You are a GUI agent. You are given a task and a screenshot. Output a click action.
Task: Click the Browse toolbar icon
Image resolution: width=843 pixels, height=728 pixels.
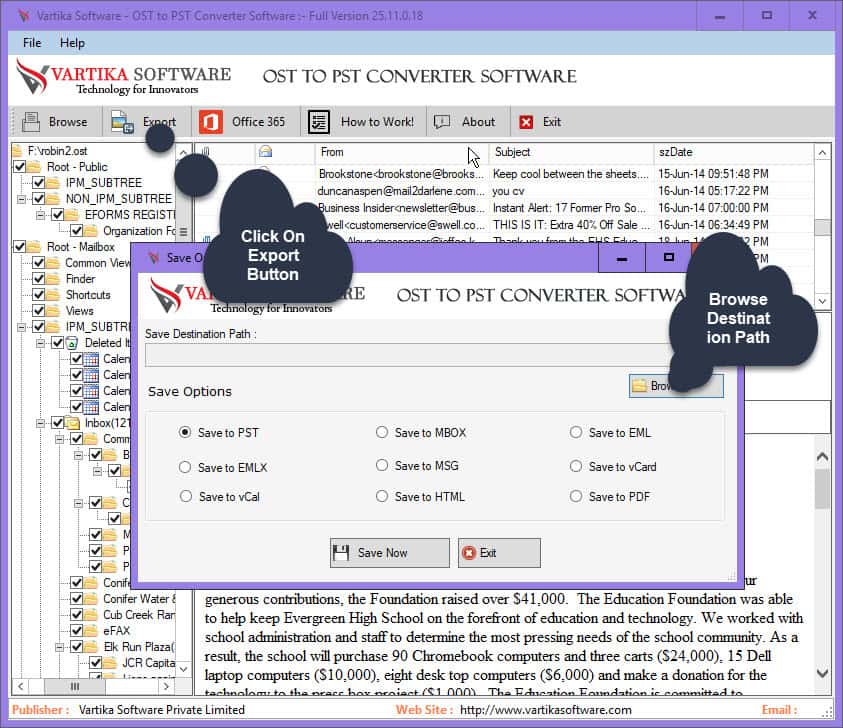coord(31,122)
